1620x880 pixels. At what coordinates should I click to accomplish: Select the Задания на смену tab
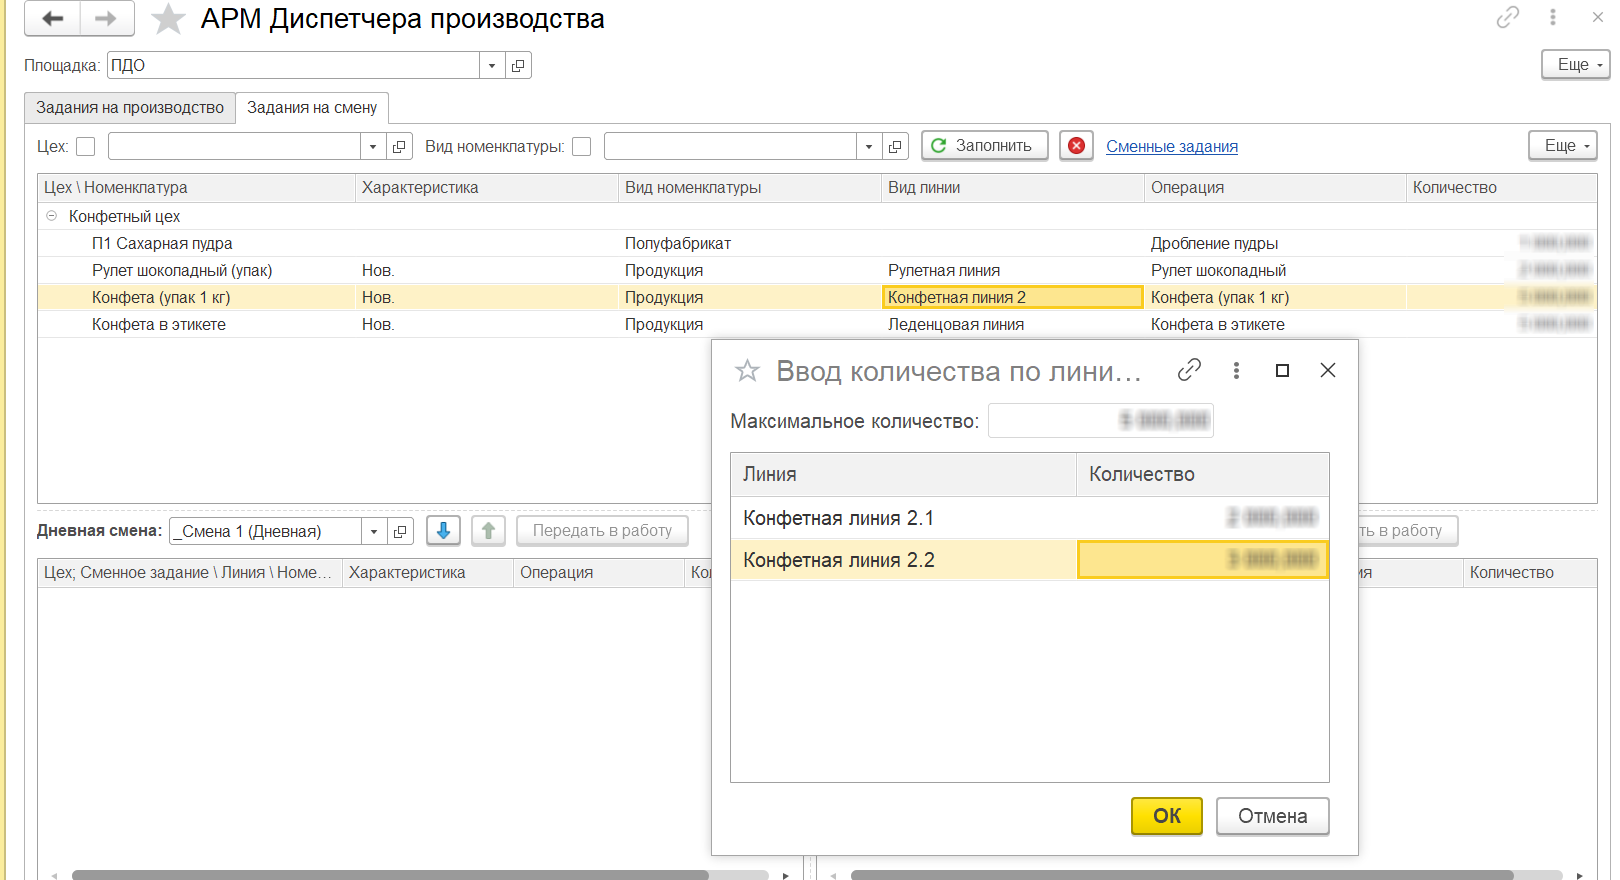click(312, 108)
